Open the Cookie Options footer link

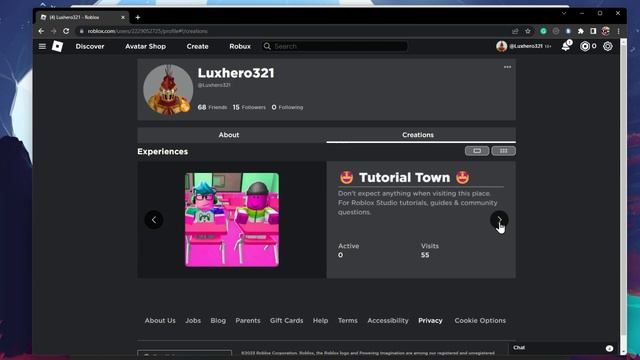click(480, 321)
